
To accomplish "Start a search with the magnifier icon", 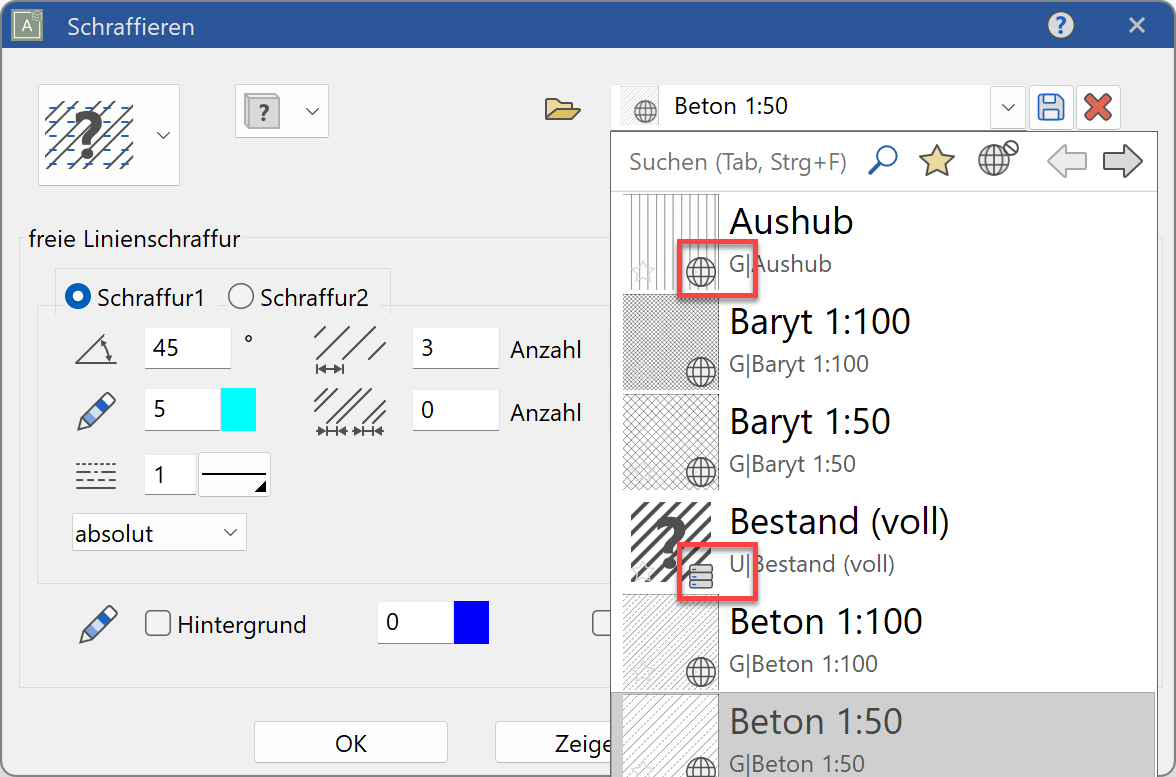I will click(x=883, y=160).
